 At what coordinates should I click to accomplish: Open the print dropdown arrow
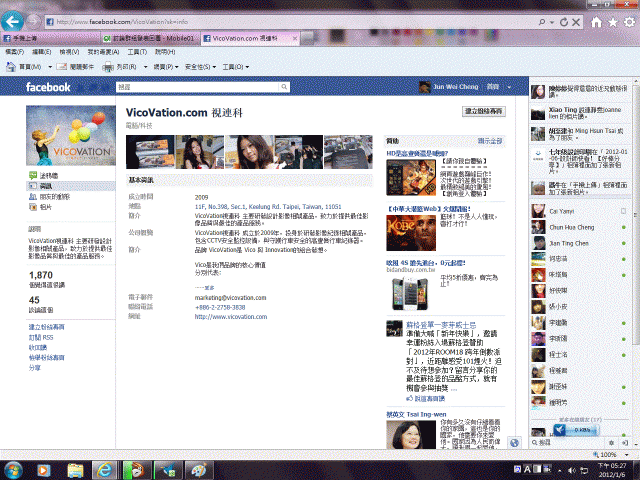pyautogui.click(x=145, y=67)
